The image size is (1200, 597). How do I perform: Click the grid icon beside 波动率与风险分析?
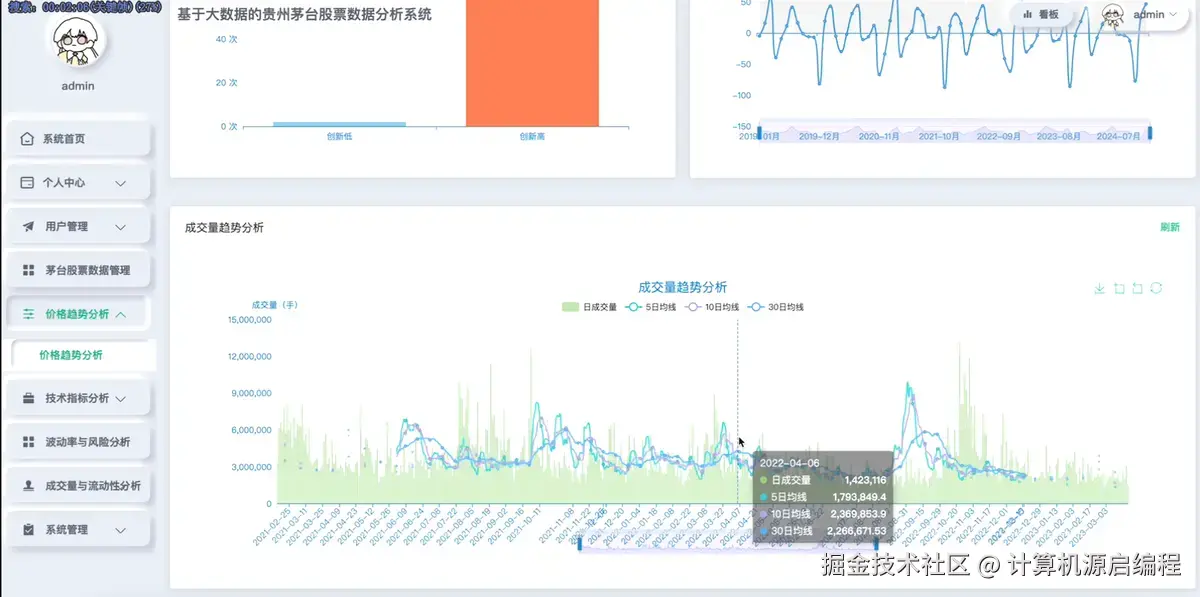[x=27, y=442]
